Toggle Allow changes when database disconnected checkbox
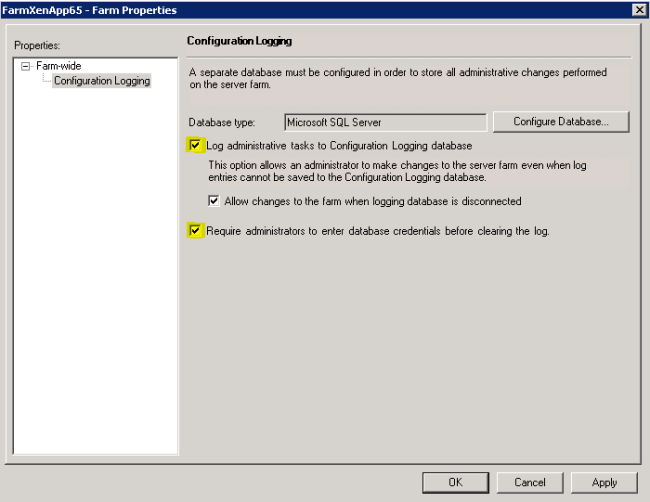 coord(215,201)
